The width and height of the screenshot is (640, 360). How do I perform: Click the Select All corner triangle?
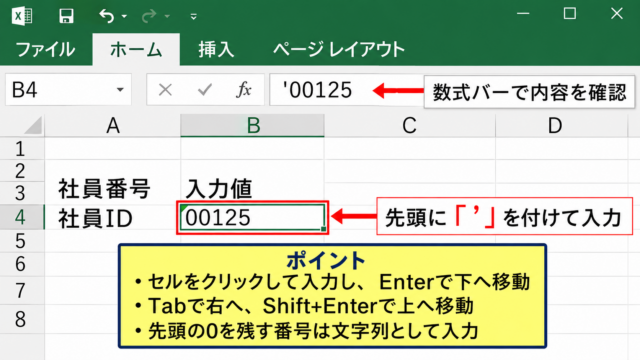tap(33, 125)
